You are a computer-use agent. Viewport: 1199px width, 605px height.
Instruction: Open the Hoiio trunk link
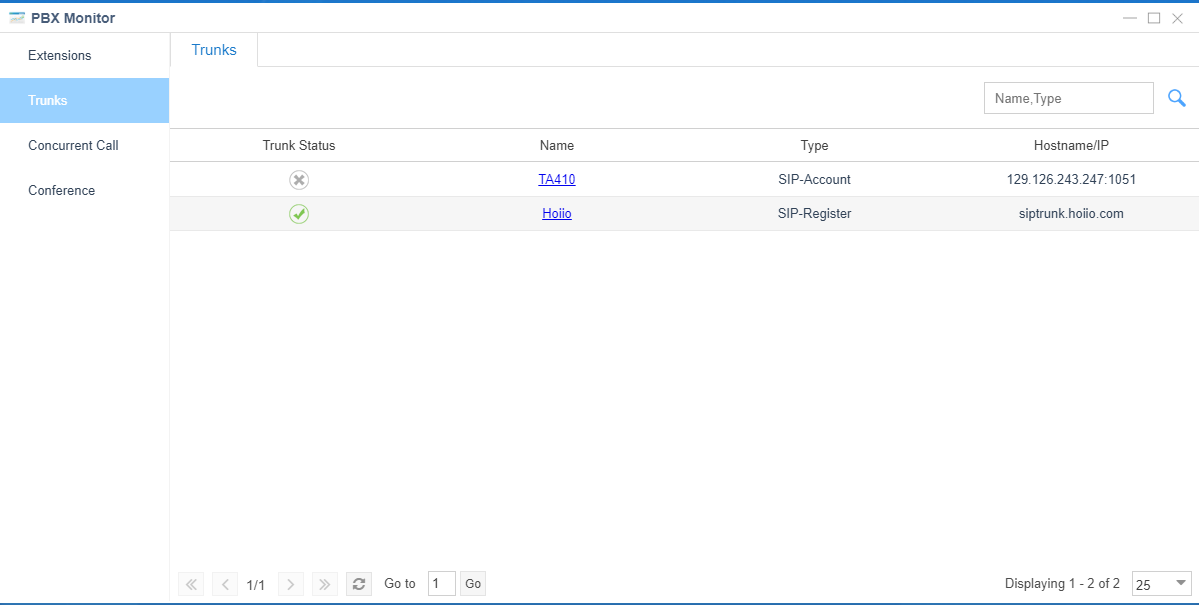coord(557,214)
